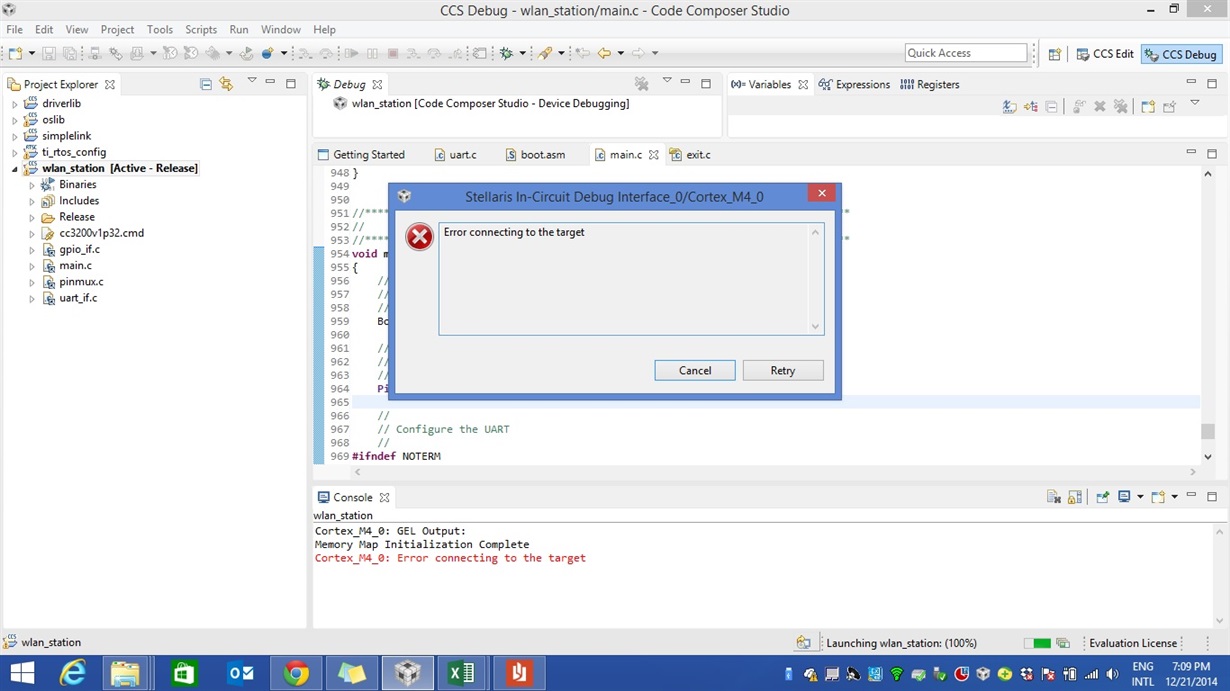Click the Cancel button in dialog
The width and height of the screenshot is (1230, 691).
pyautogui.click(x=695, y=370)
